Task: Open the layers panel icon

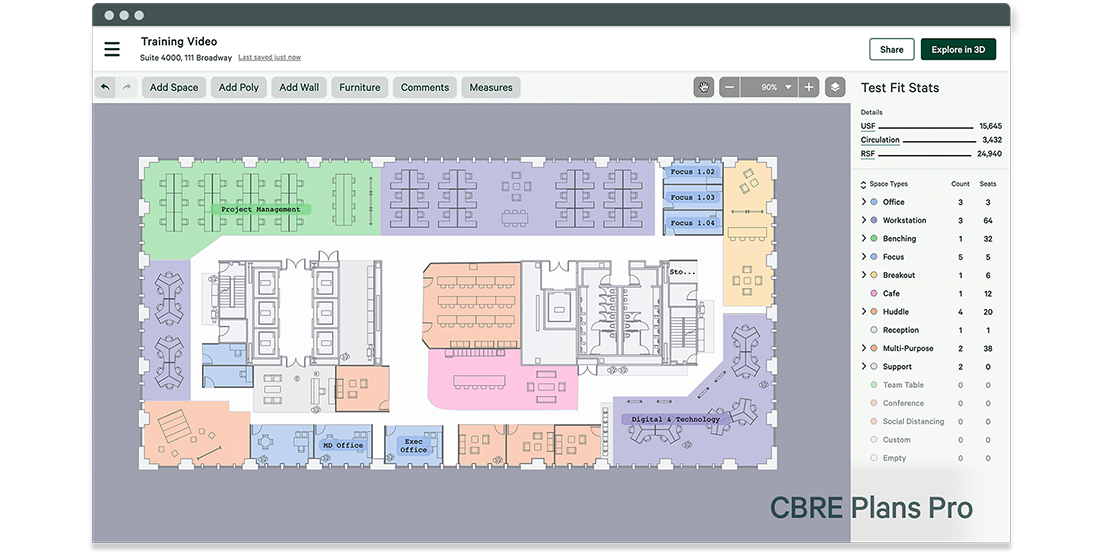Action: (x=834, y=88)
